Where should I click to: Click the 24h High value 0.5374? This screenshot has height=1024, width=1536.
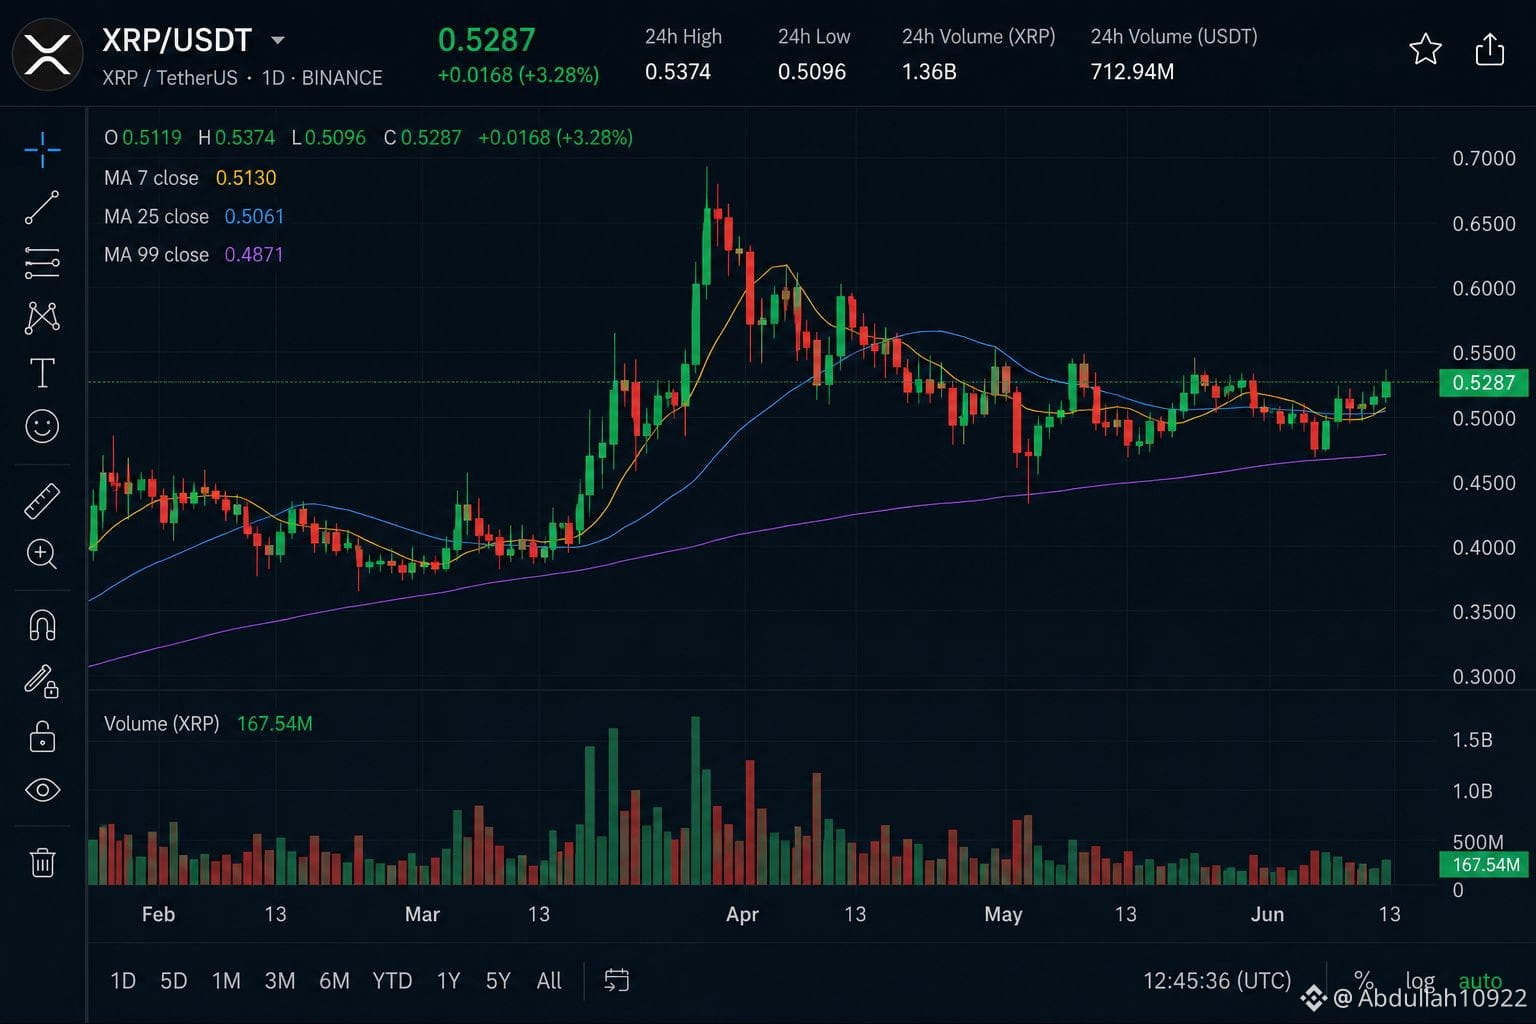678,72
